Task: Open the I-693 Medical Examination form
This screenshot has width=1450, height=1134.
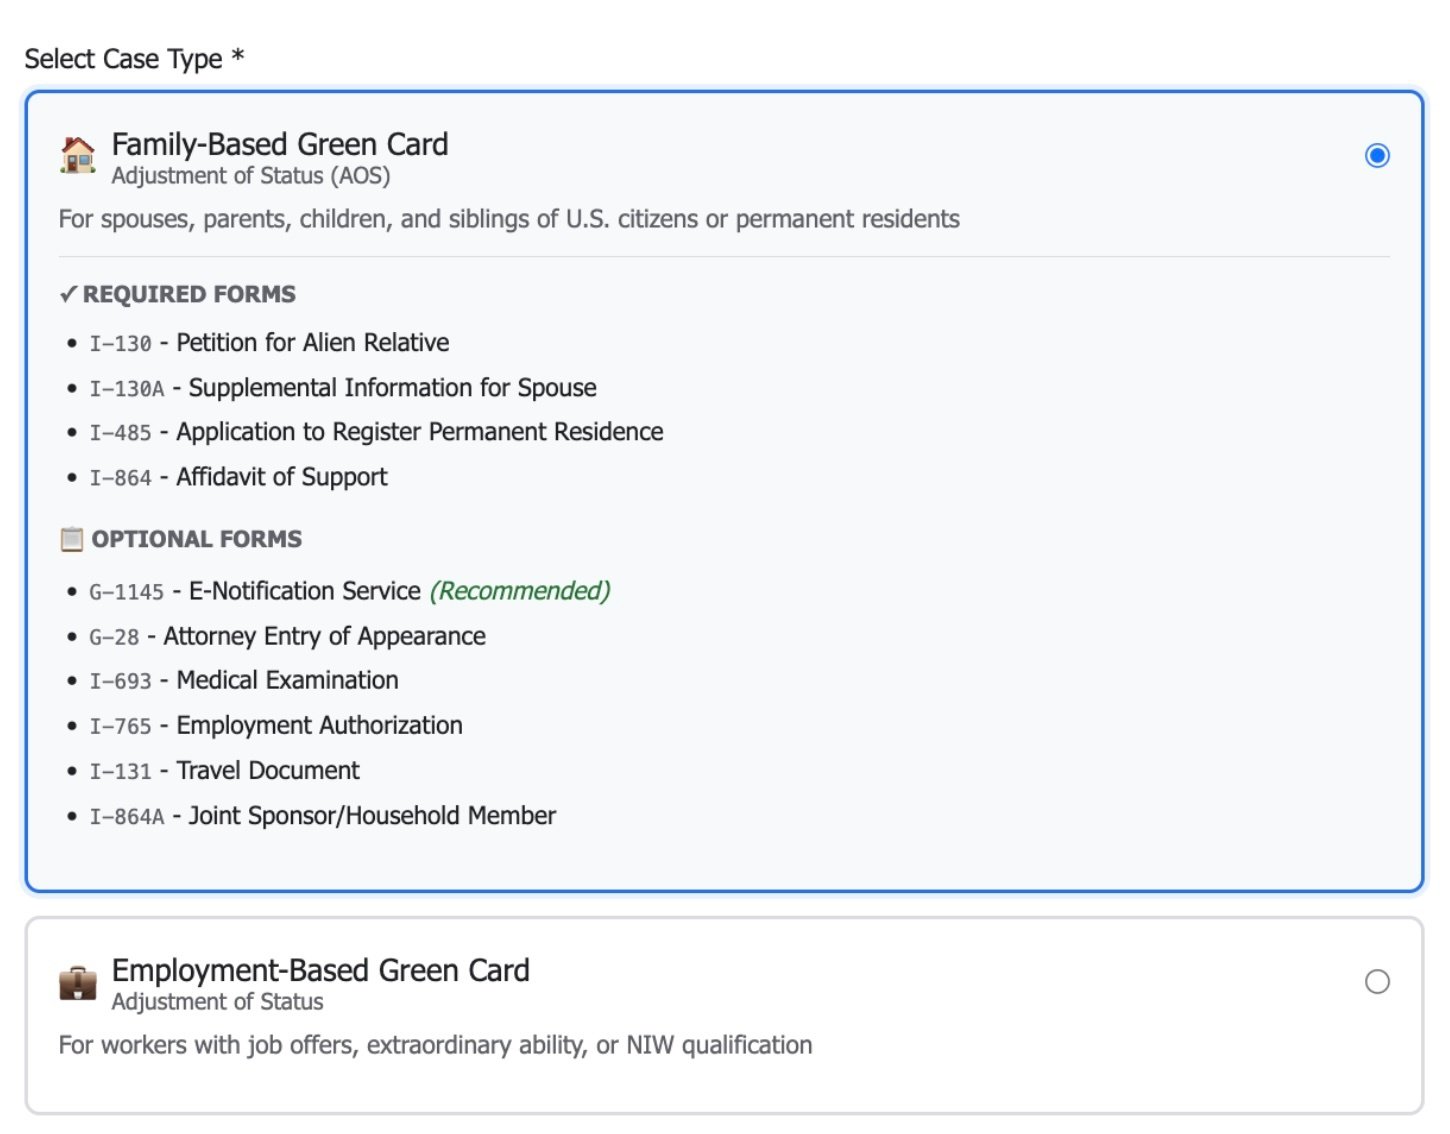Action: [244, 680]
